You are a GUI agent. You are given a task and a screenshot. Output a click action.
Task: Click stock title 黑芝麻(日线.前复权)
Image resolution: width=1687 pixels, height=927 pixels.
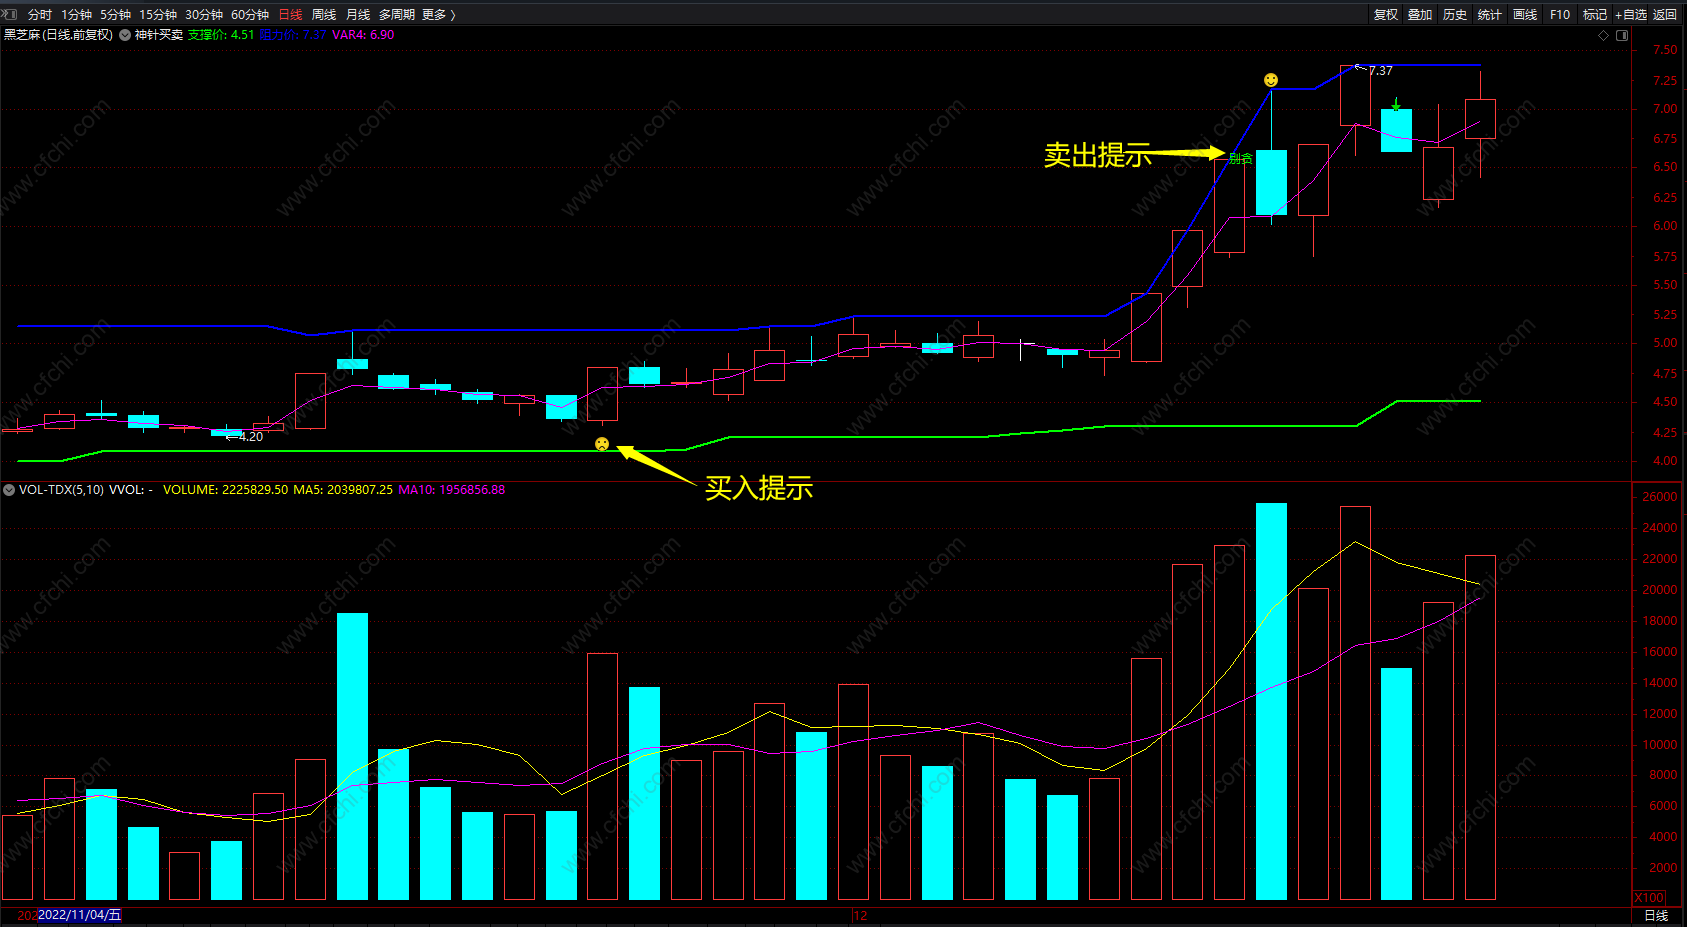pos(58,35)
